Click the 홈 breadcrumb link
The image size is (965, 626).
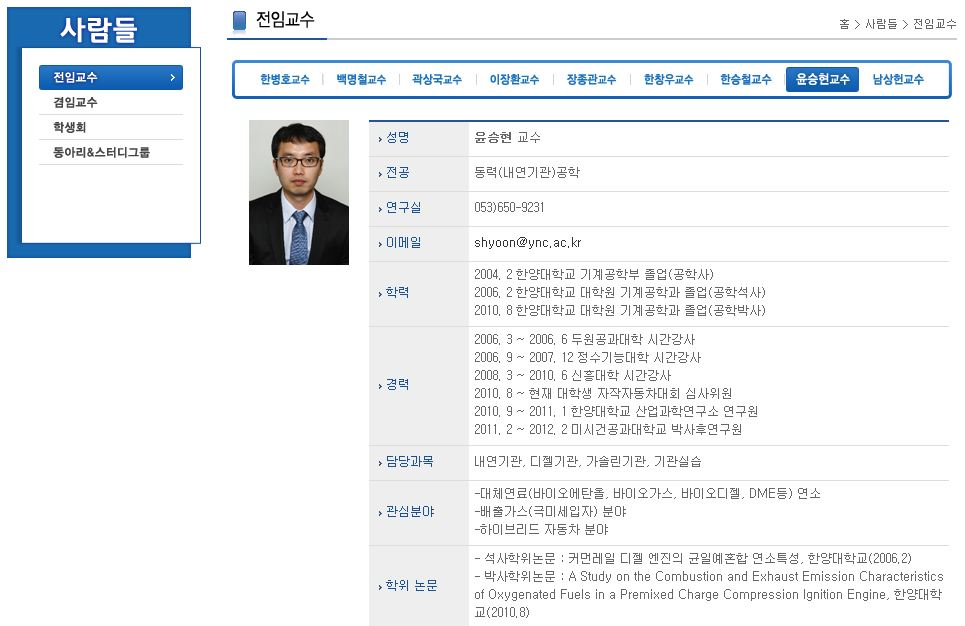(x=844, y=24)
